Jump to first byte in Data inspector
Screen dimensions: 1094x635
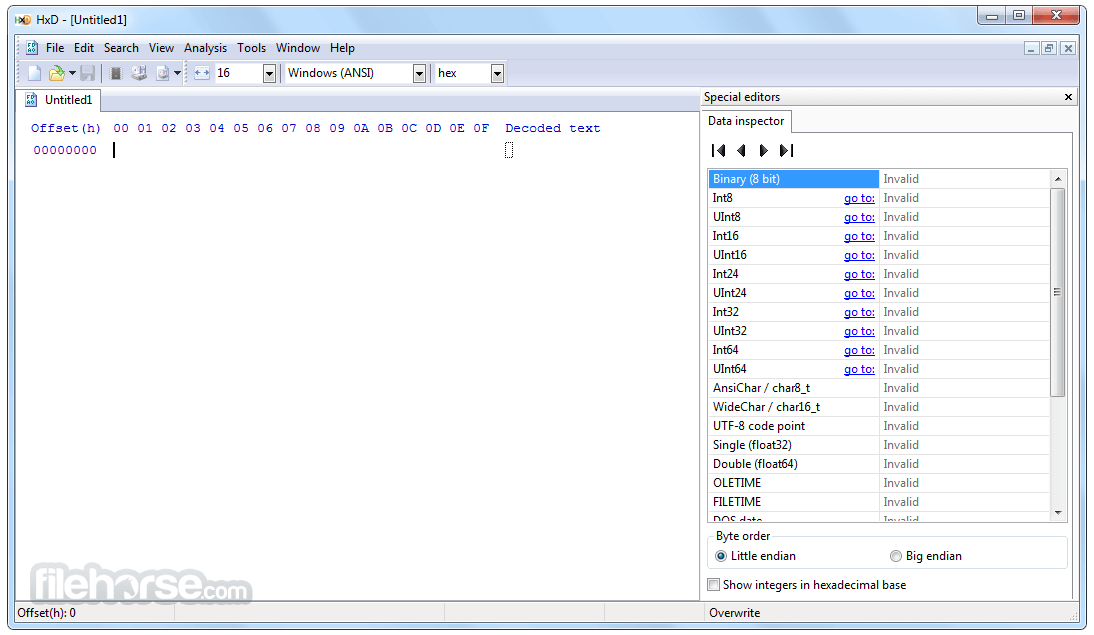pyautogui.click(x=719, y=150)
